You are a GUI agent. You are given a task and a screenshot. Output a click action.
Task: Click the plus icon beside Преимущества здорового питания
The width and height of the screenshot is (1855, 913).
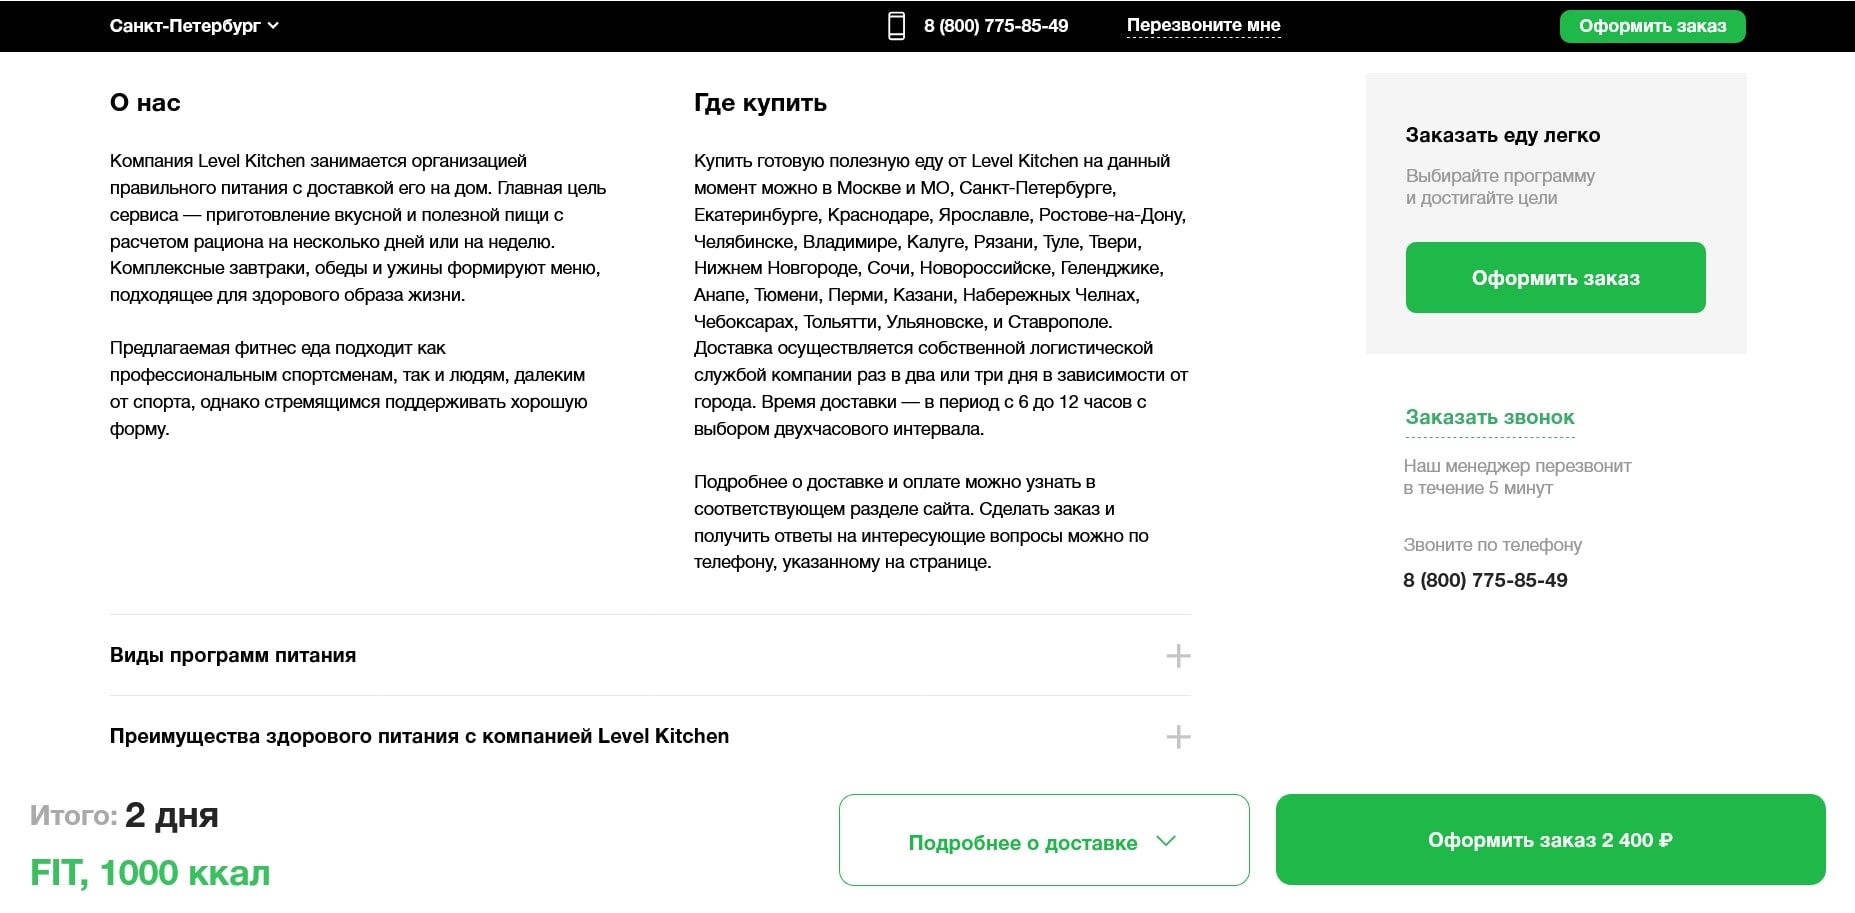coord(1180,737)
